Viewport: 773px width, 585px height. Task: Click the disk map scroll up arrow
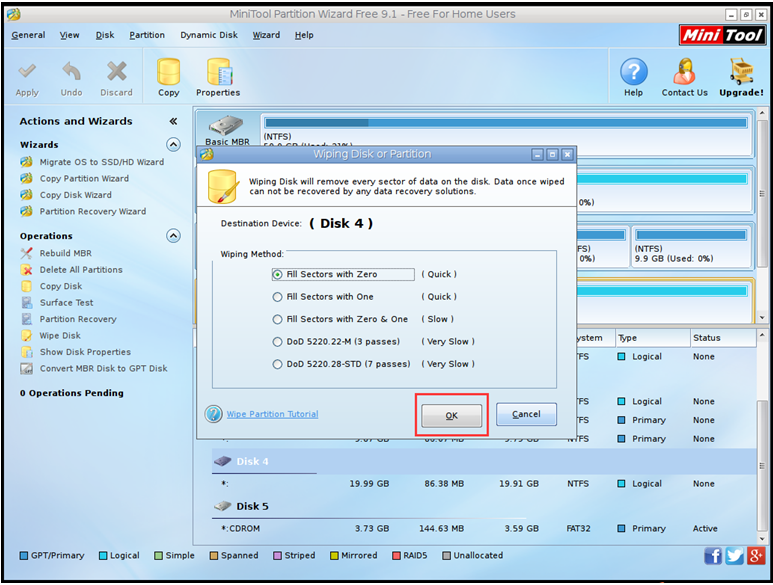pos(762,113)
